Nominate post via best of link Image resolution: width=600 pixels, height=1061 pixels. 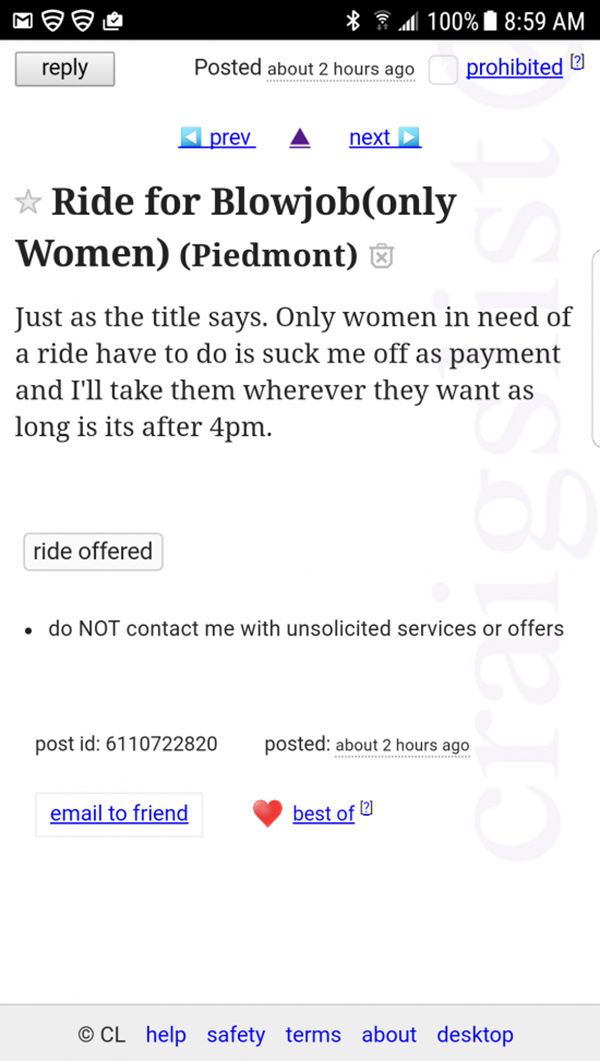tap(323, 814)
